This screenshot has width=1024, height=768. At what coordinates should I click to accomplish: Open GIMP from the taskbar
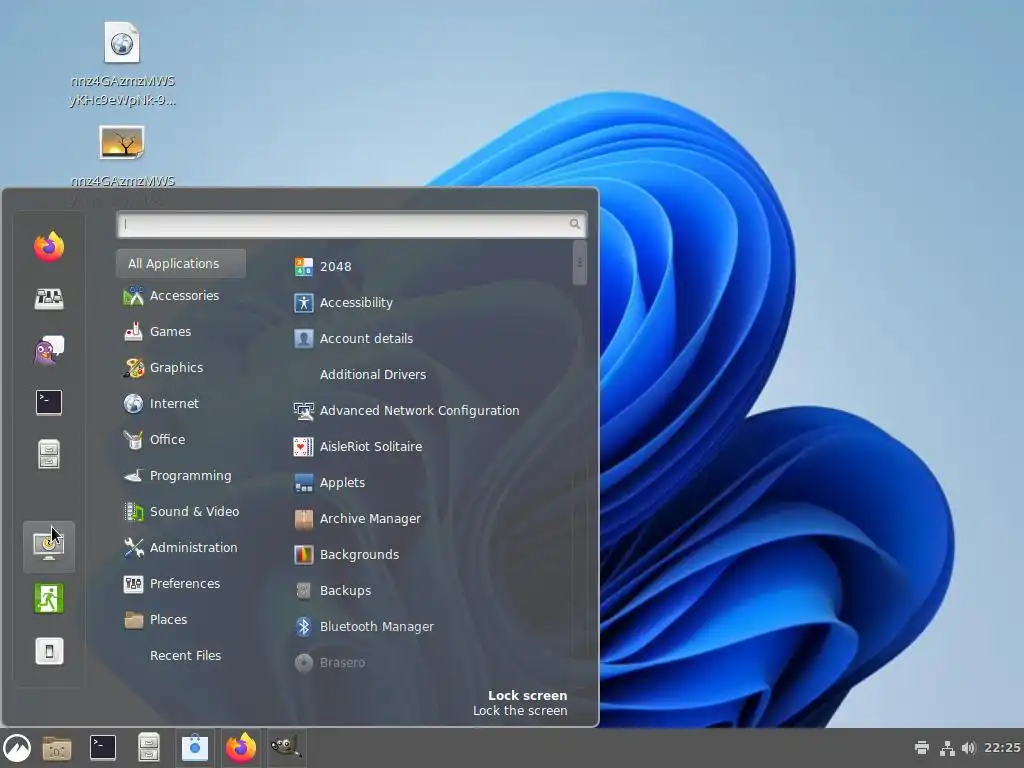(x=286, y=746)
